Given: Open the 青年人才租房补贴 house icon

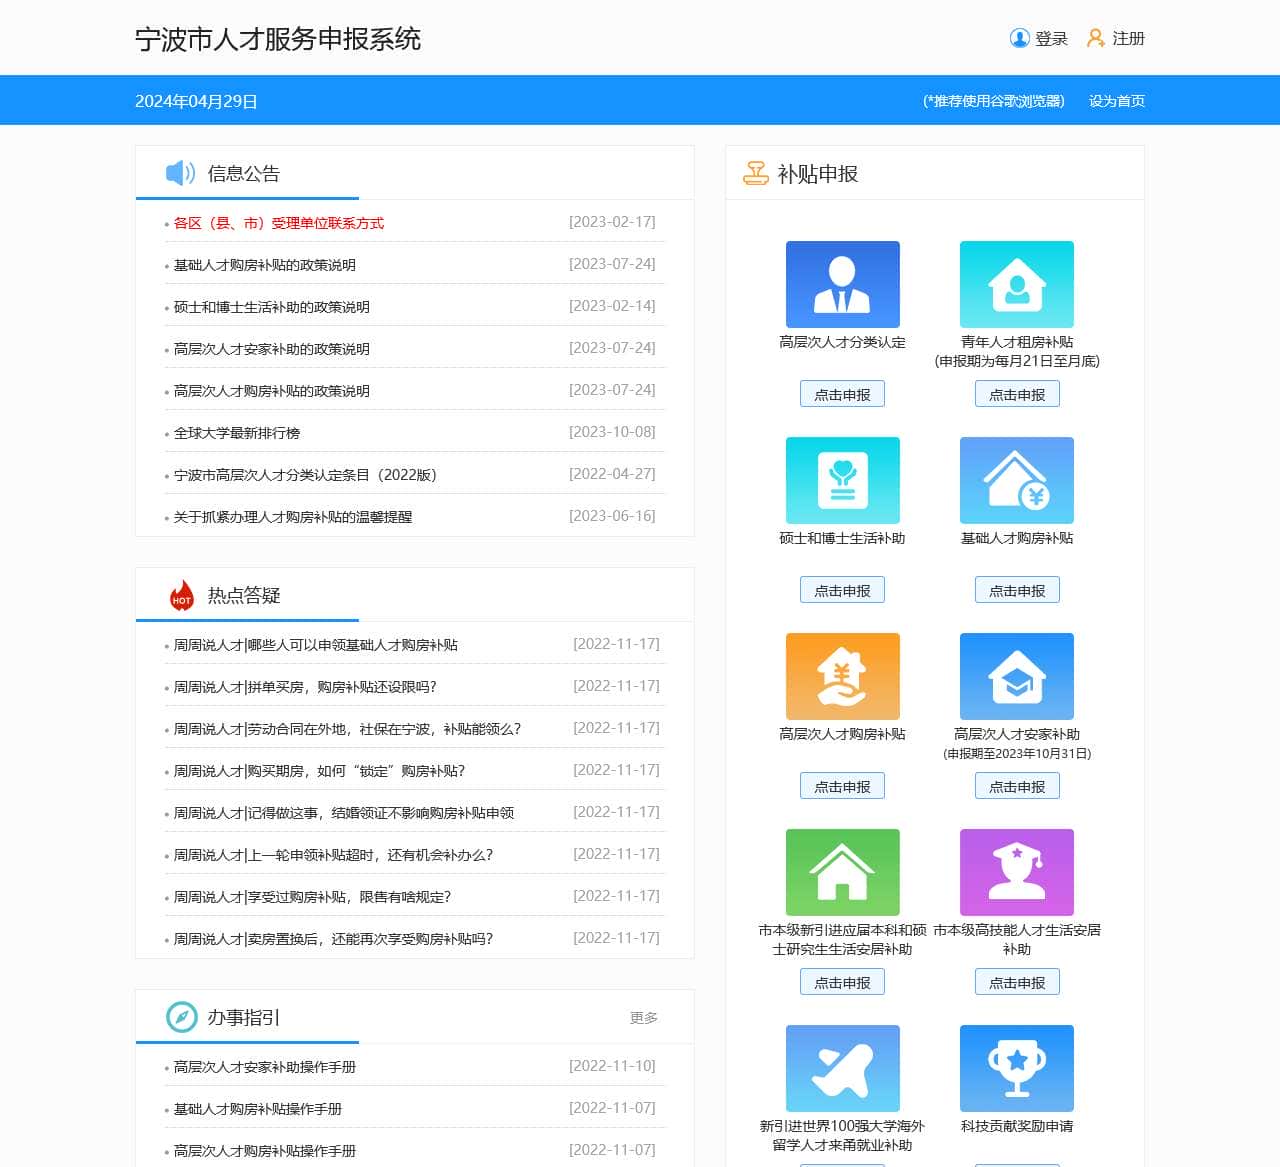Looking at the screenshot, I should [1016, 285].
